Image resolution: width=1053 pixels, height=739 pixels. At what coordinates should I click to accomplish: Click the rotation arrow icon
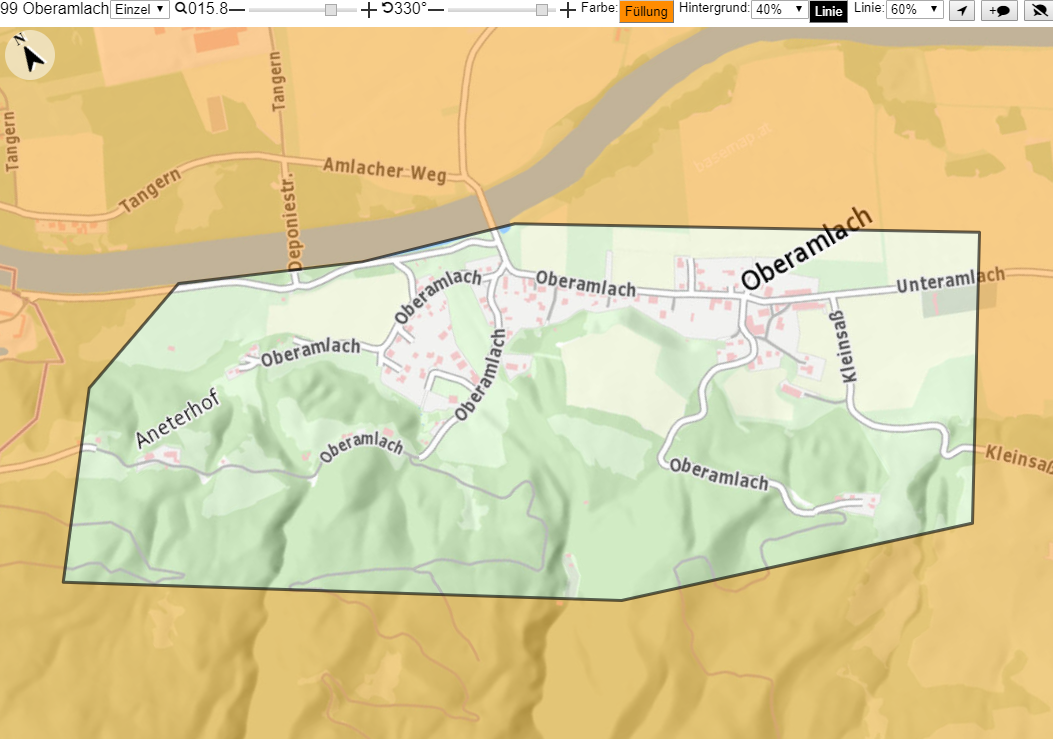click(387, 9)
